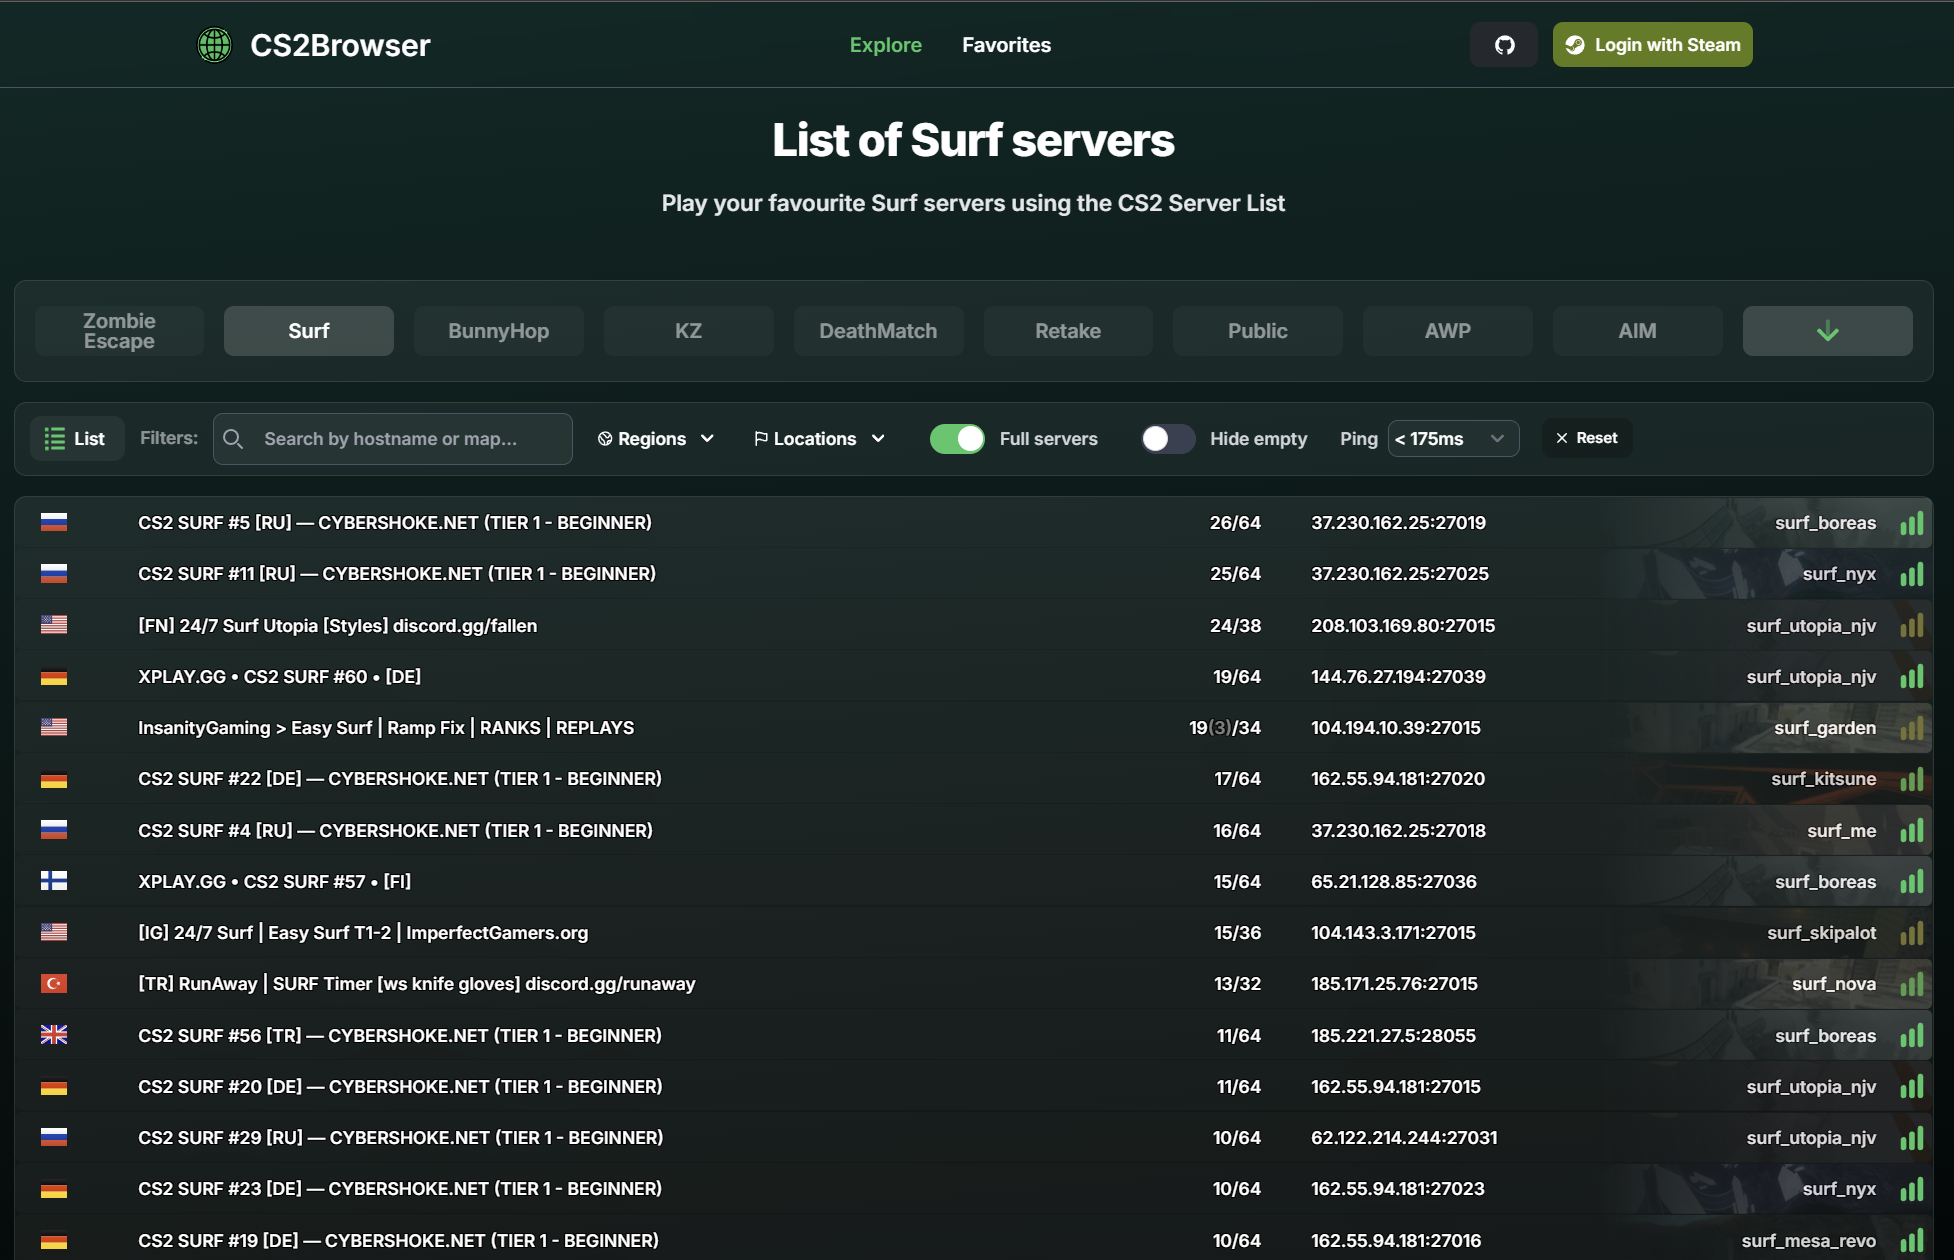Switch to the Favorites tab

(x=1006, y=44)
